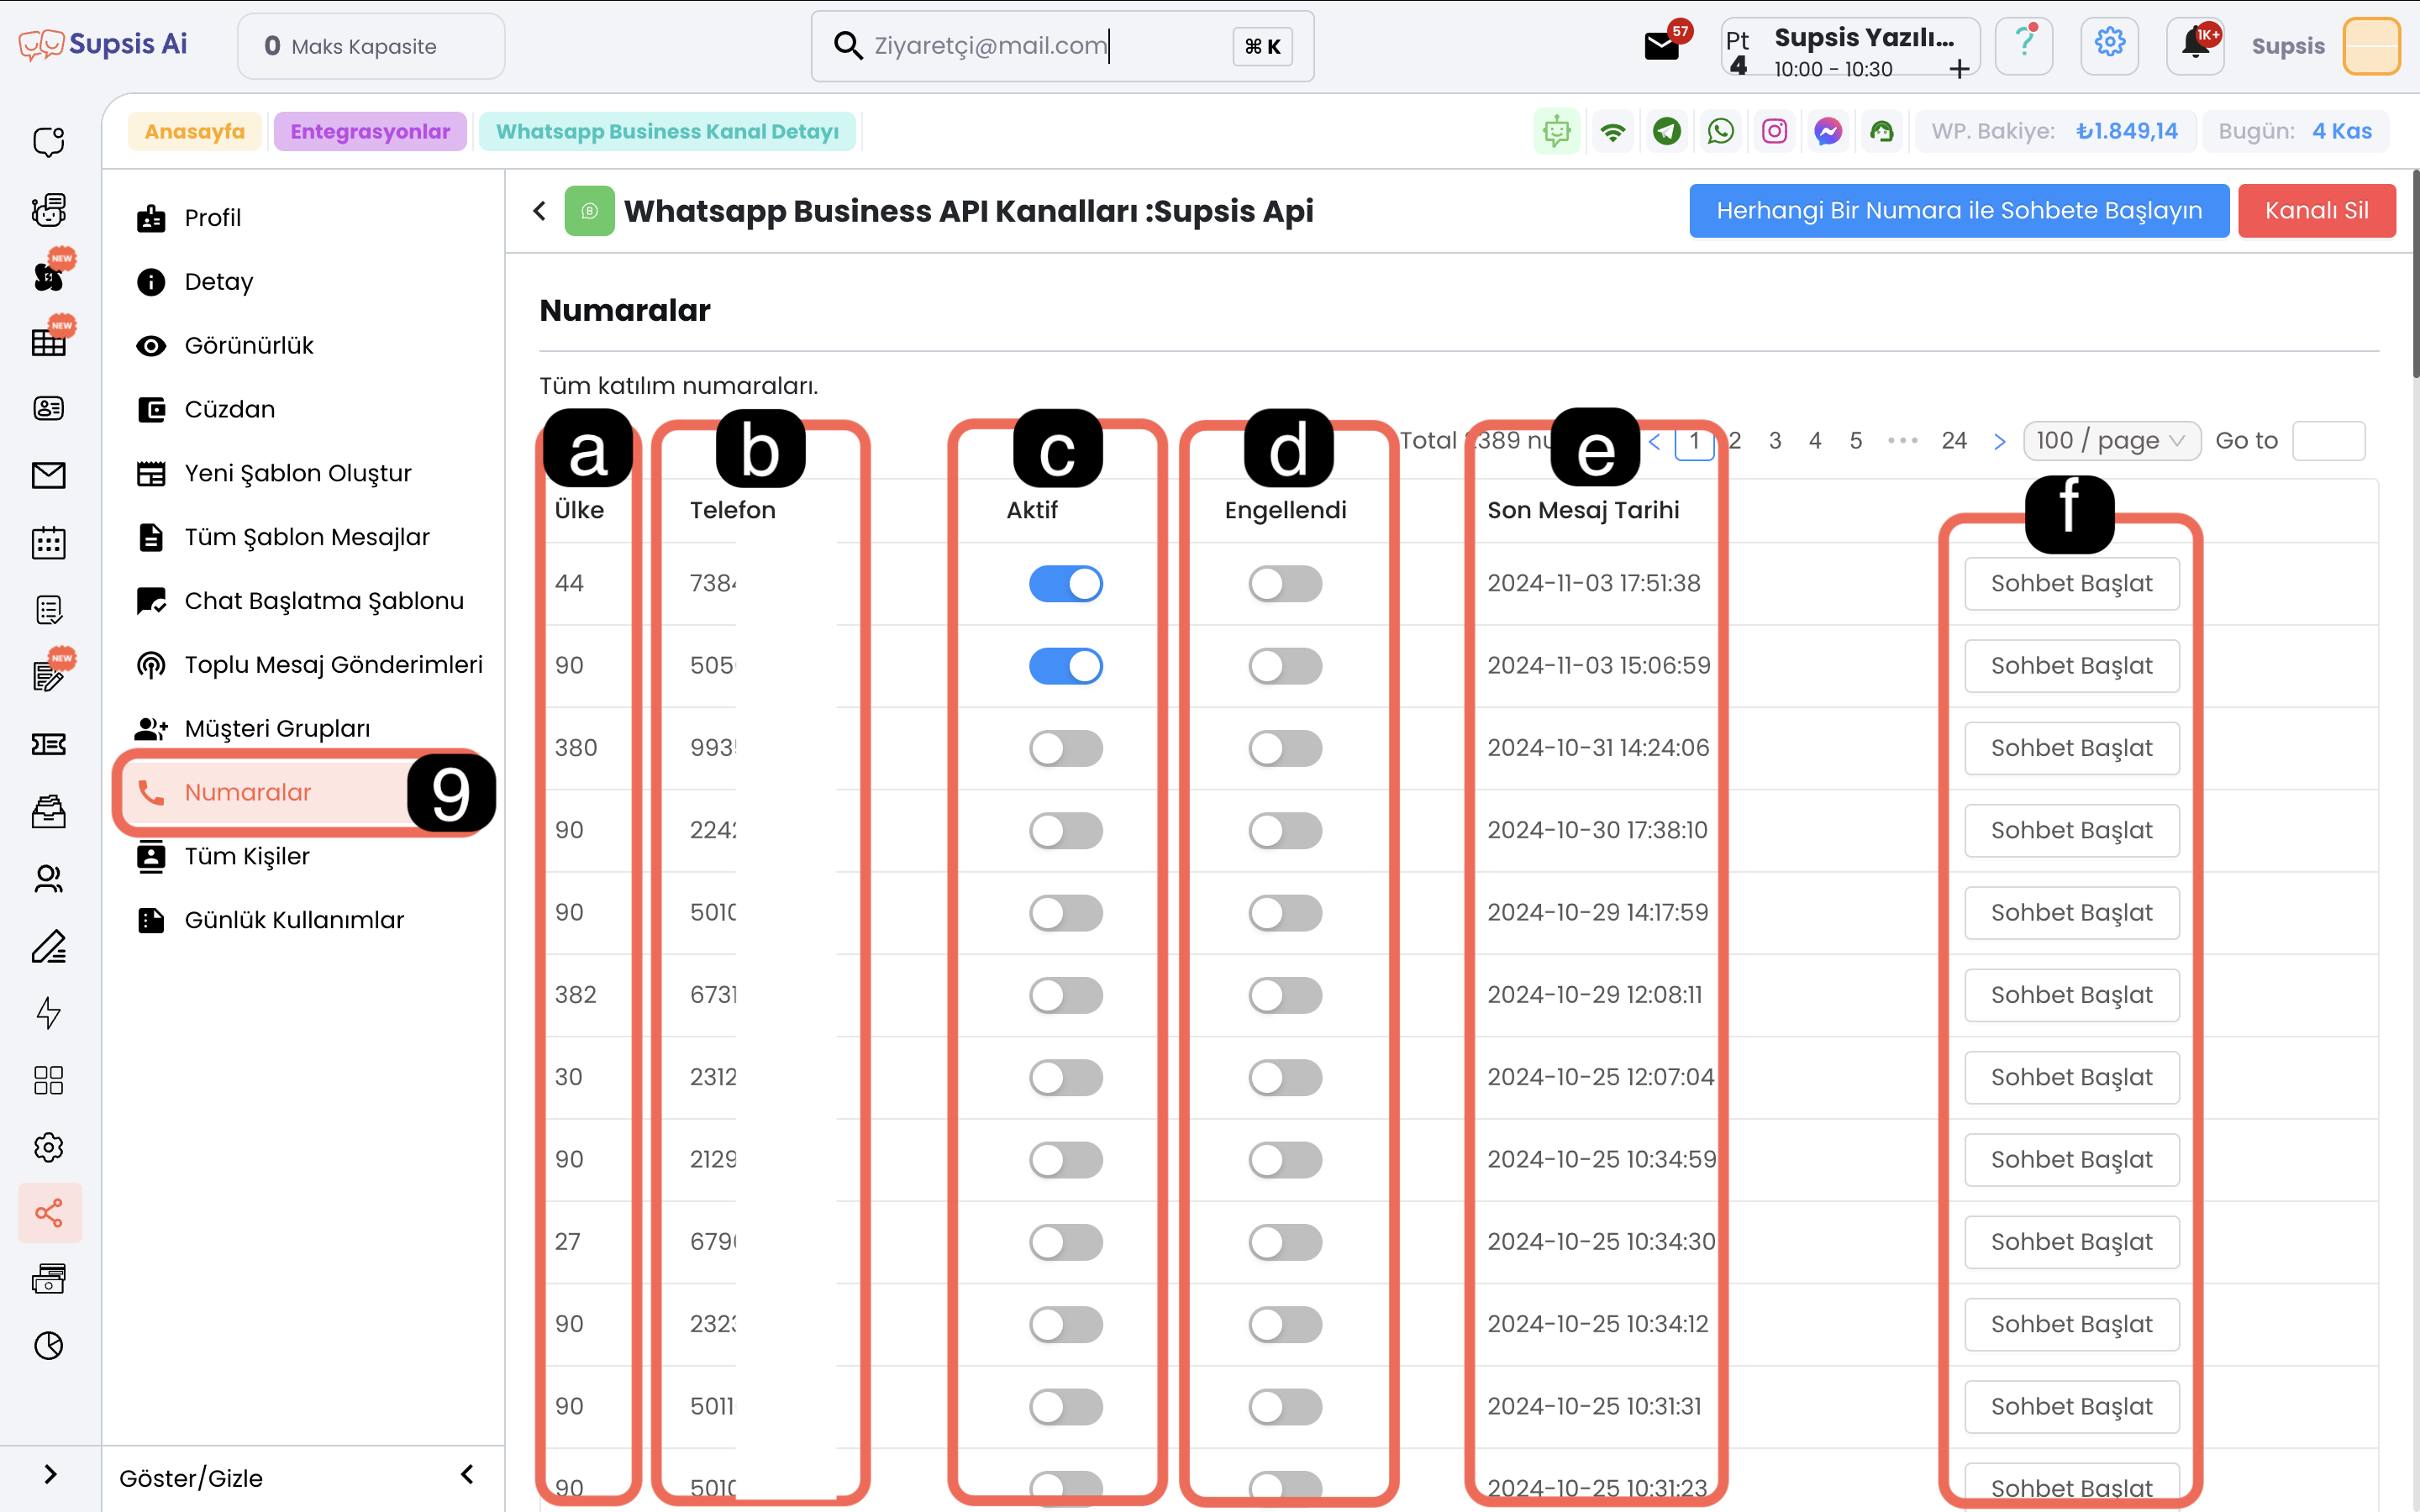The height and width of the screenshot is (1512, 2420).
Task: Click Sohbet Başlat for 2024-11-03 17:51:38 row
Action: (x=2071, y=584)
